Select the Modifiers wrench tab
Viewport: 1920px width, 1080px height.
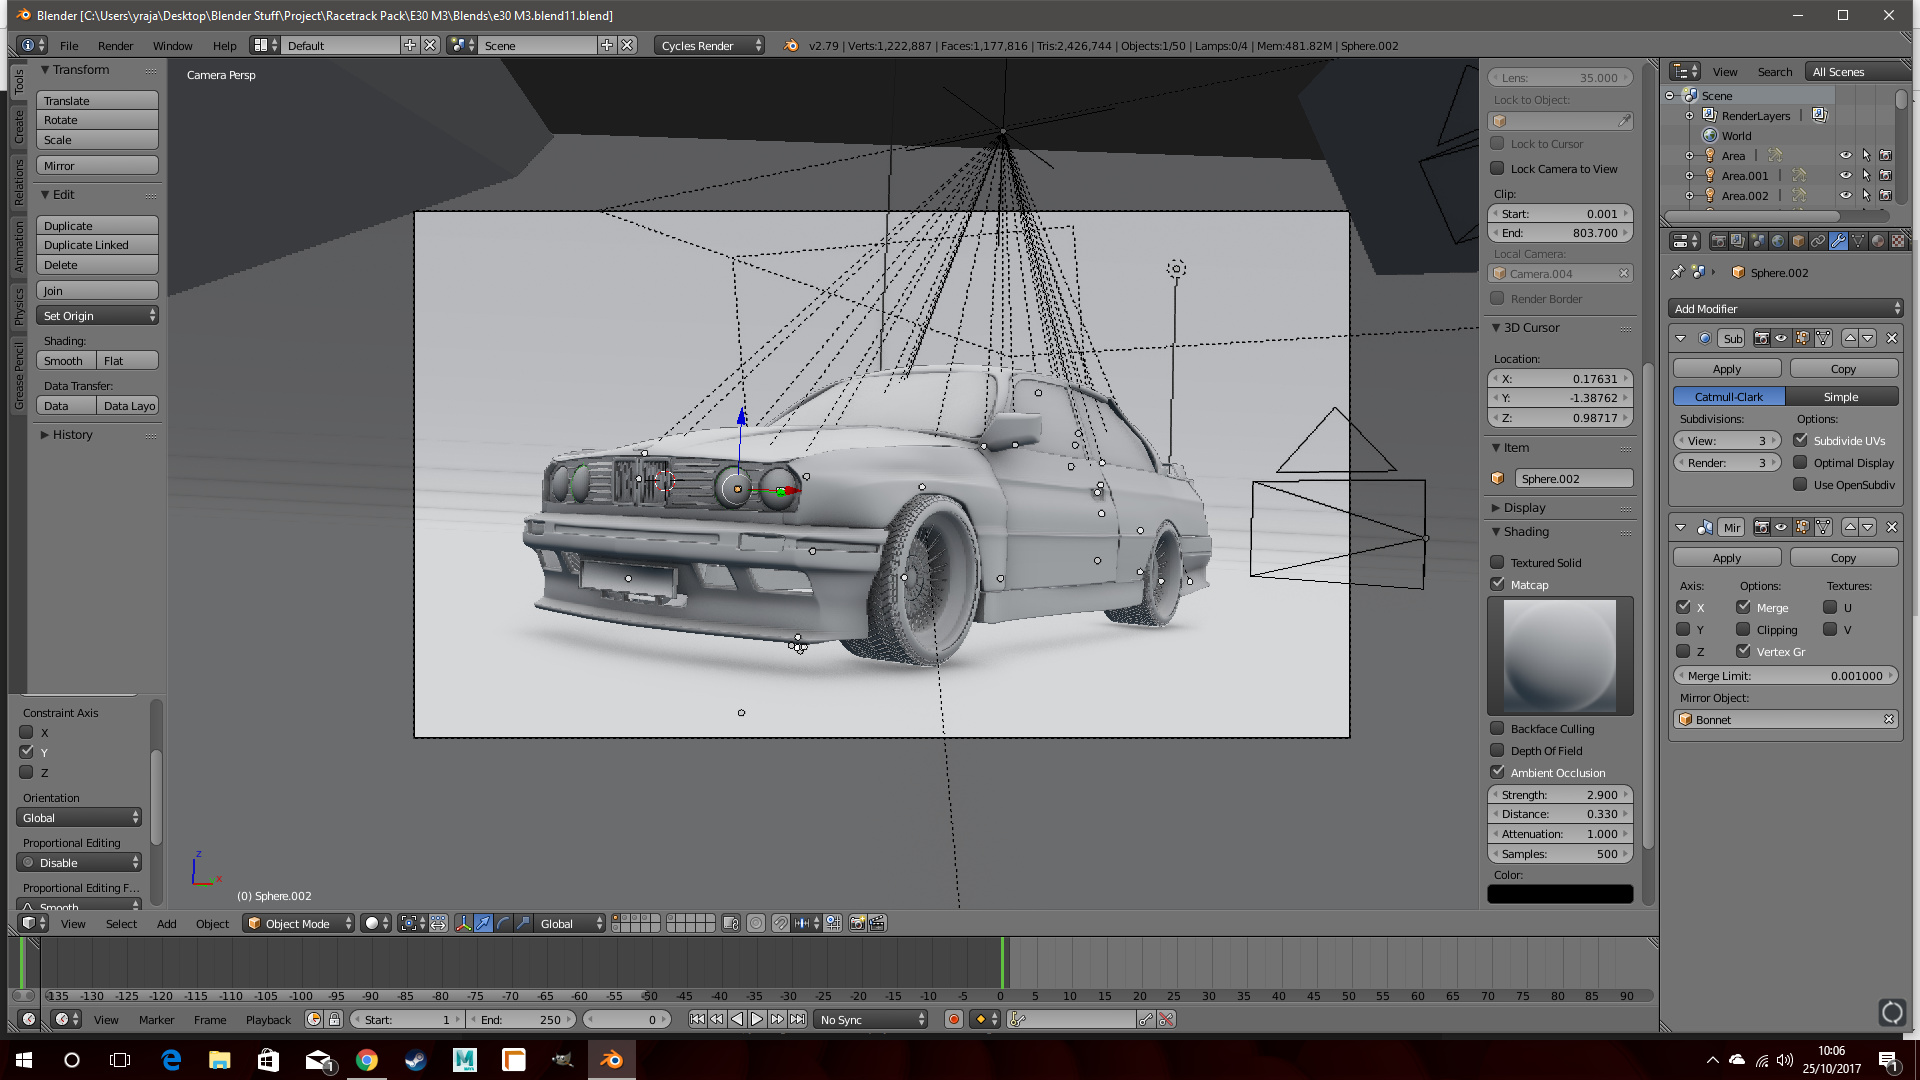1838,241
